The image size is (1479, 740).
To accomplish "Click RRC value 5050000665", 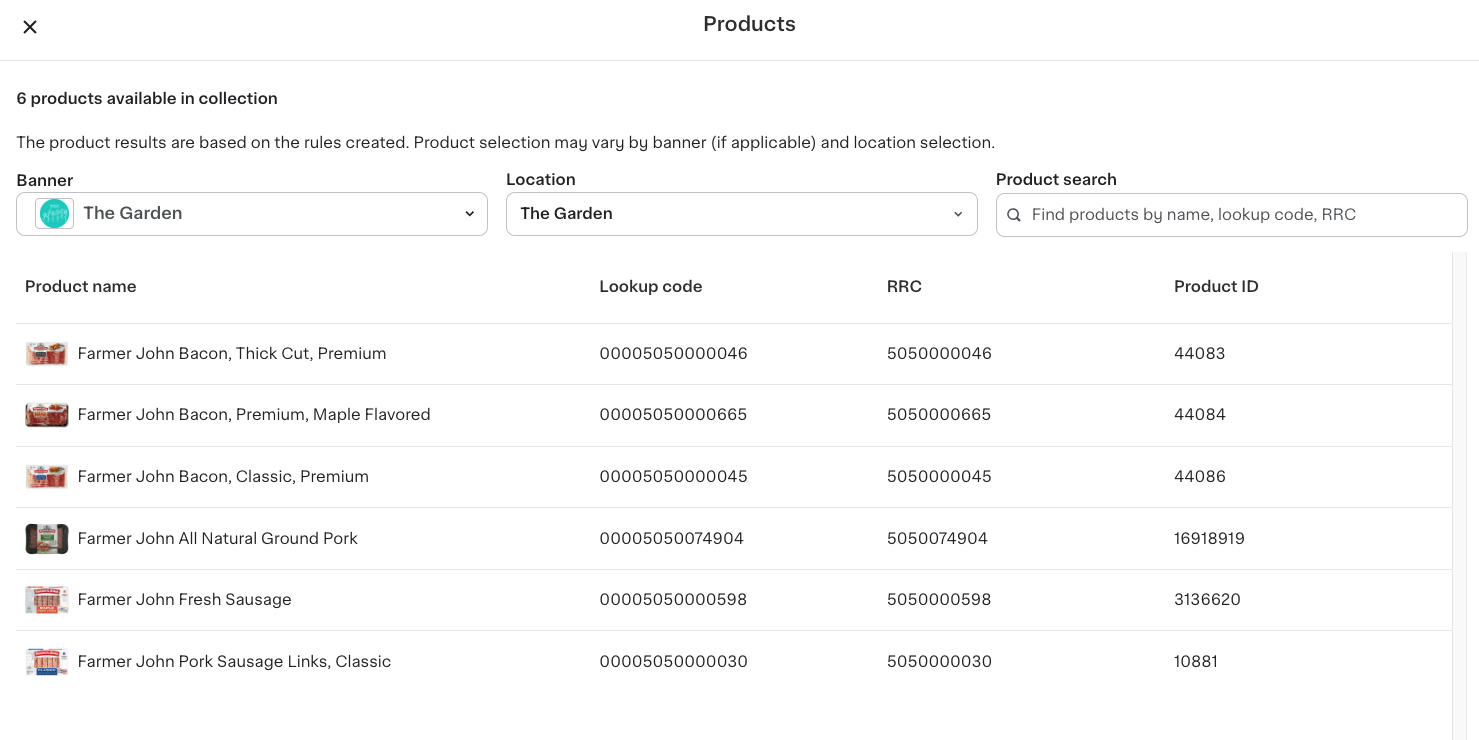I will pyautogui.click(x=939, y=415).
